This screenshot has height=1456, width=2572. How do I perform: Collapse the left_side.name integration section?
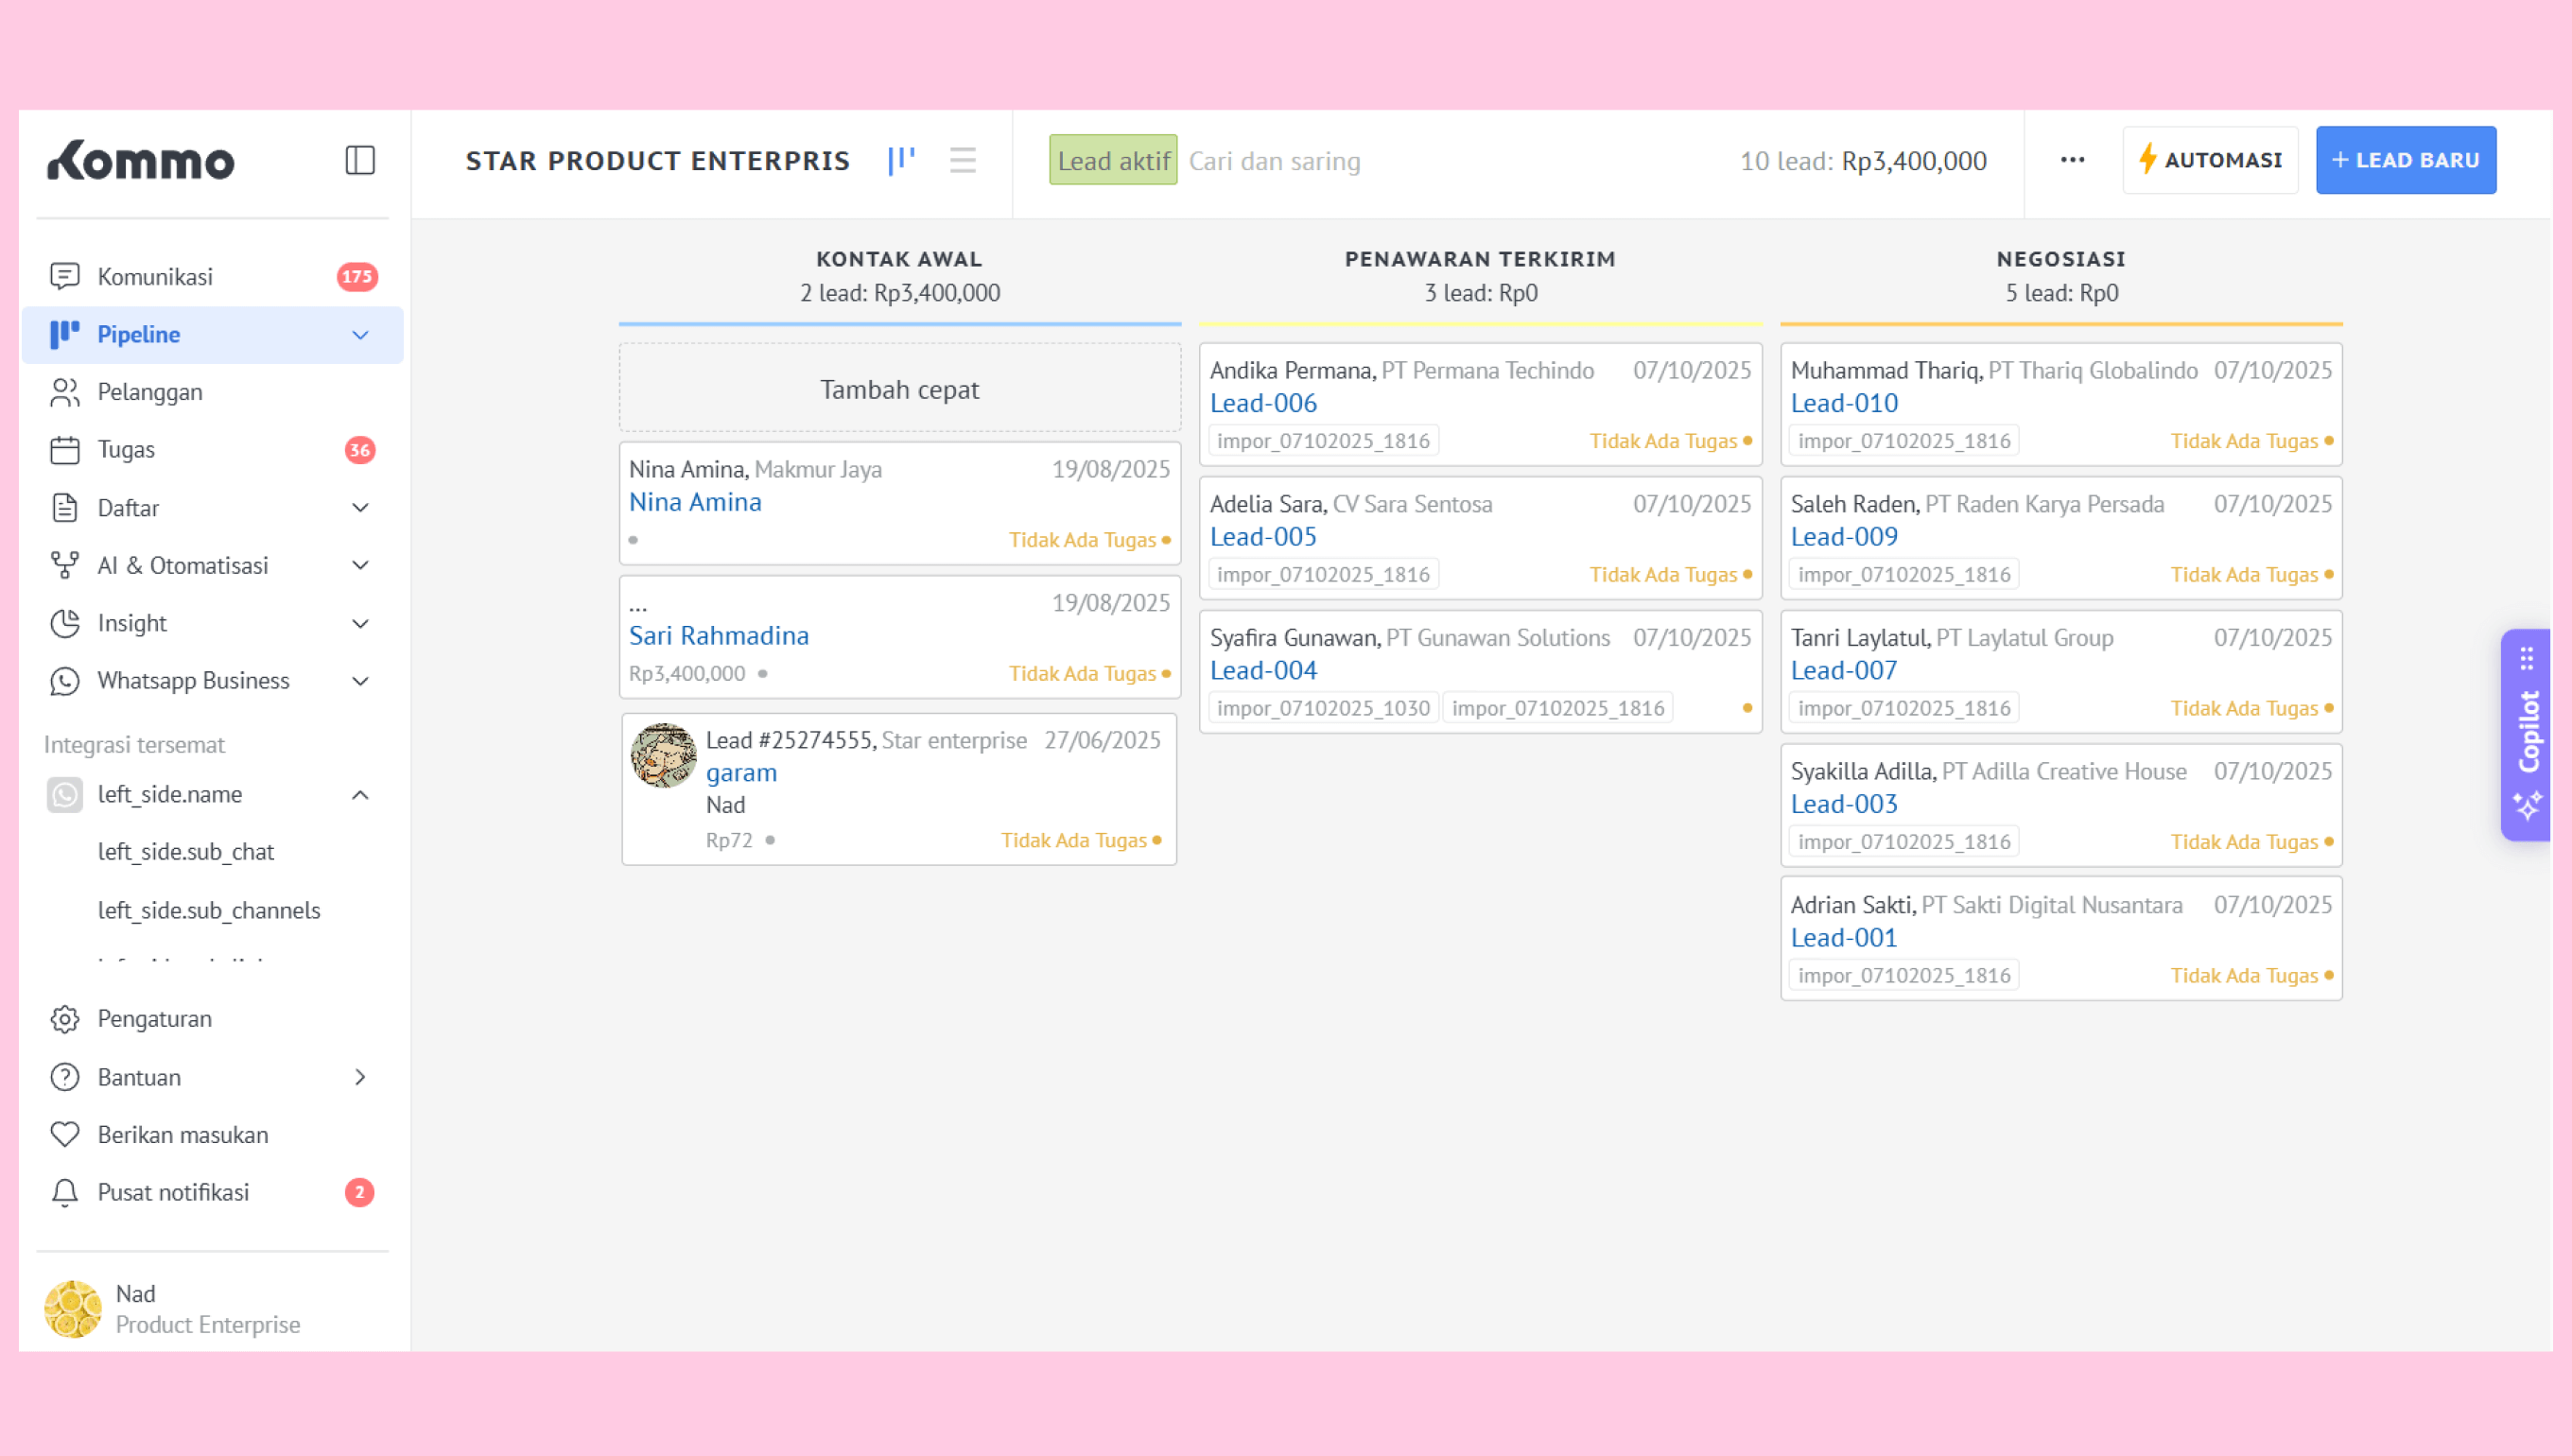click(x=360, y=795)
